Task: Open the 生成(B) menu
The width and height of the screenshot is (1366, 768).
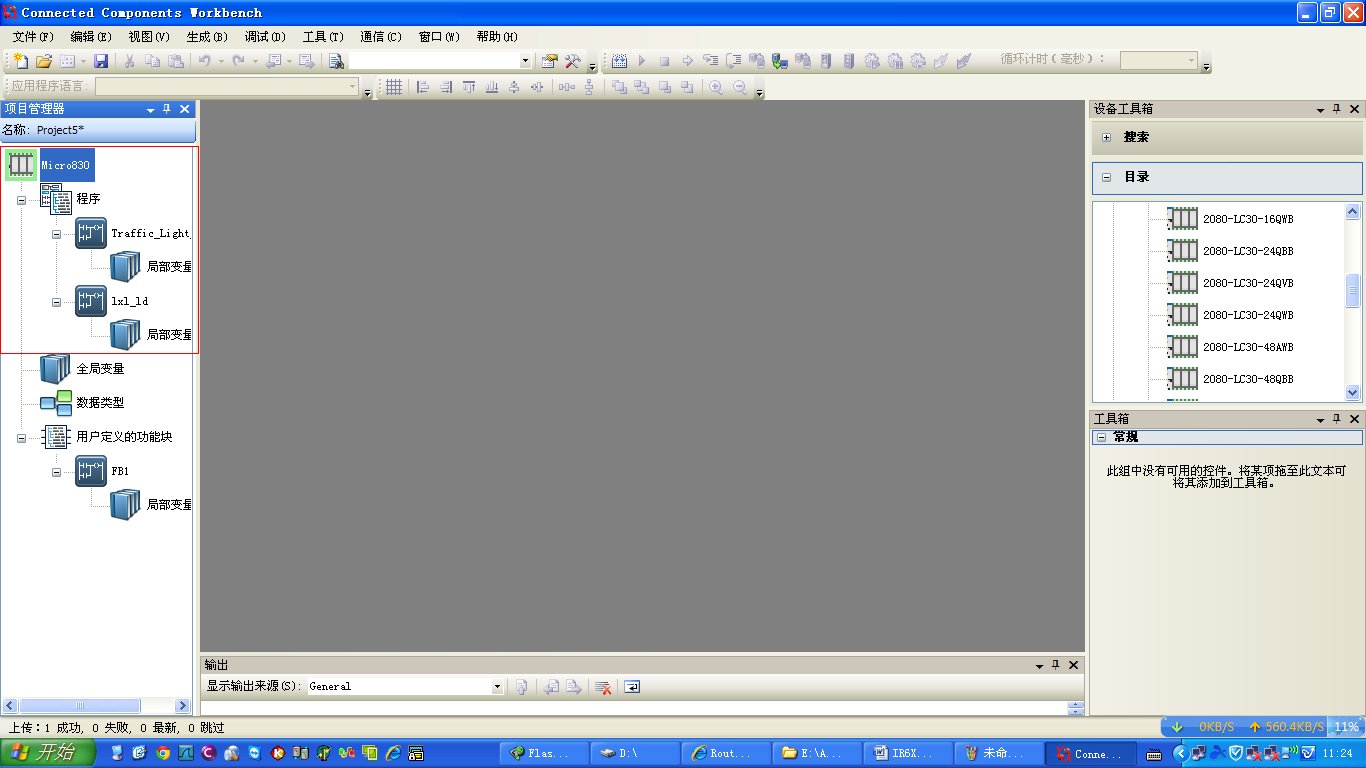Action: (207, 37)
